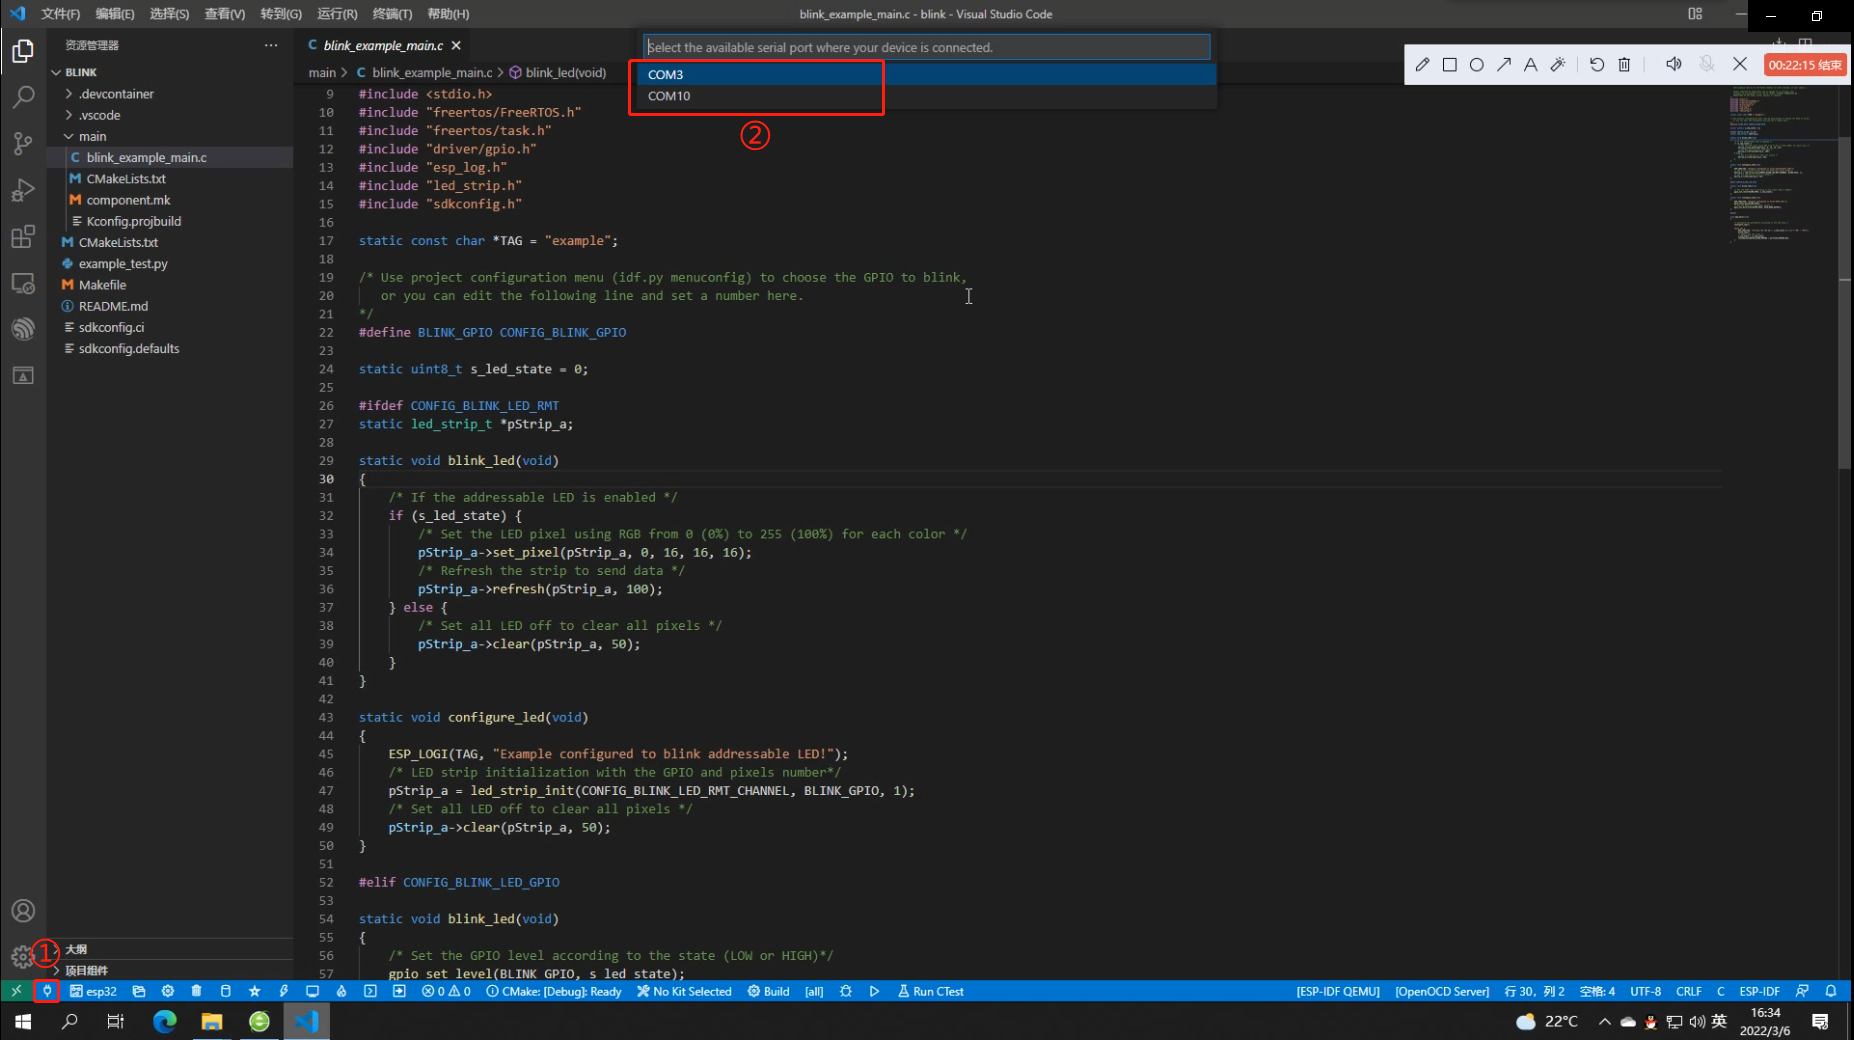The width and height of the screenshot is (1854, 1040).
Task: Open the Extensions view in the activity bar
Action: tap(23, 237)
